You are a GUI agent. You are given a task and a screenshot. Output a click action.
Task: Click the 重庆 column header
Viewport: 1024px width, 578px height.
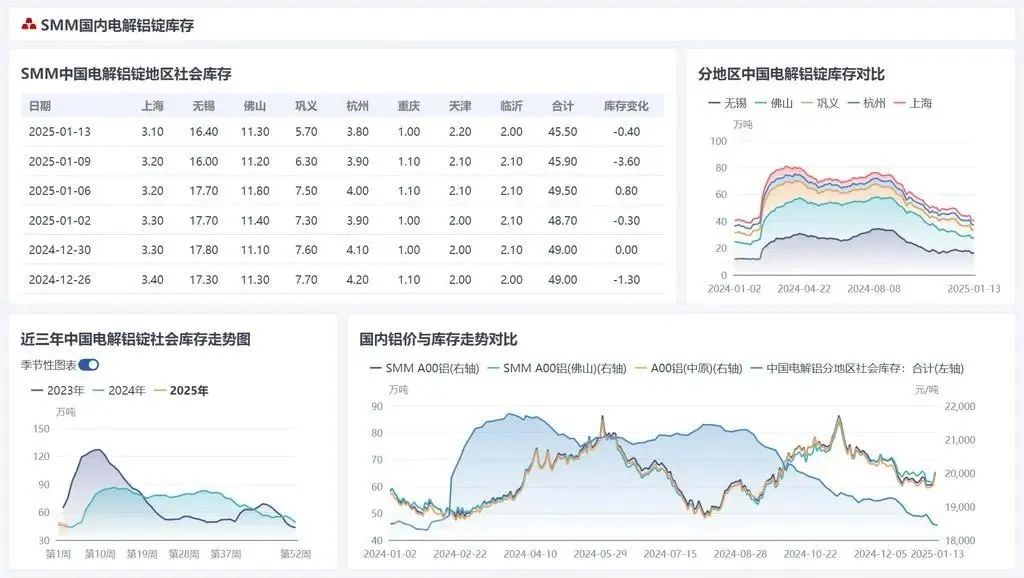point(409,106)
